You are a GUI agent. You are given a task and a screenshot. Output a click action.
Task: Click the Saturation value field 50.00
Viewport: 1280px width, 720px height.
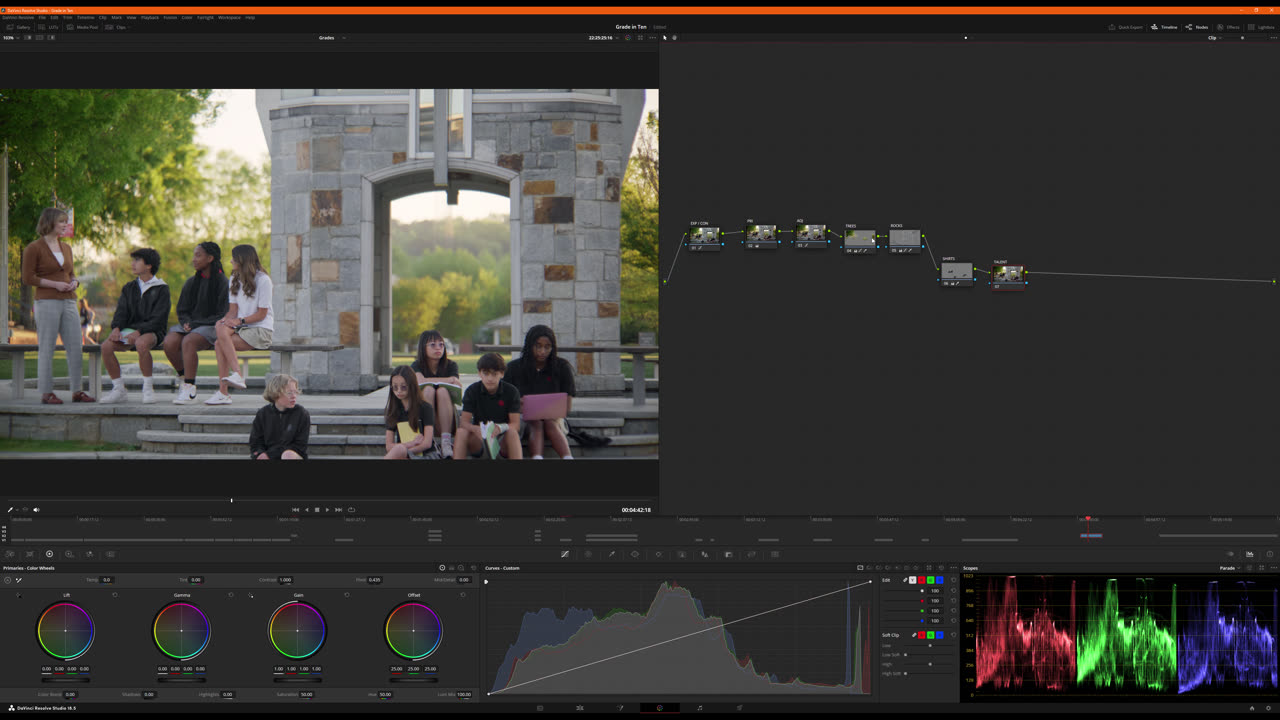coord(306,694)
